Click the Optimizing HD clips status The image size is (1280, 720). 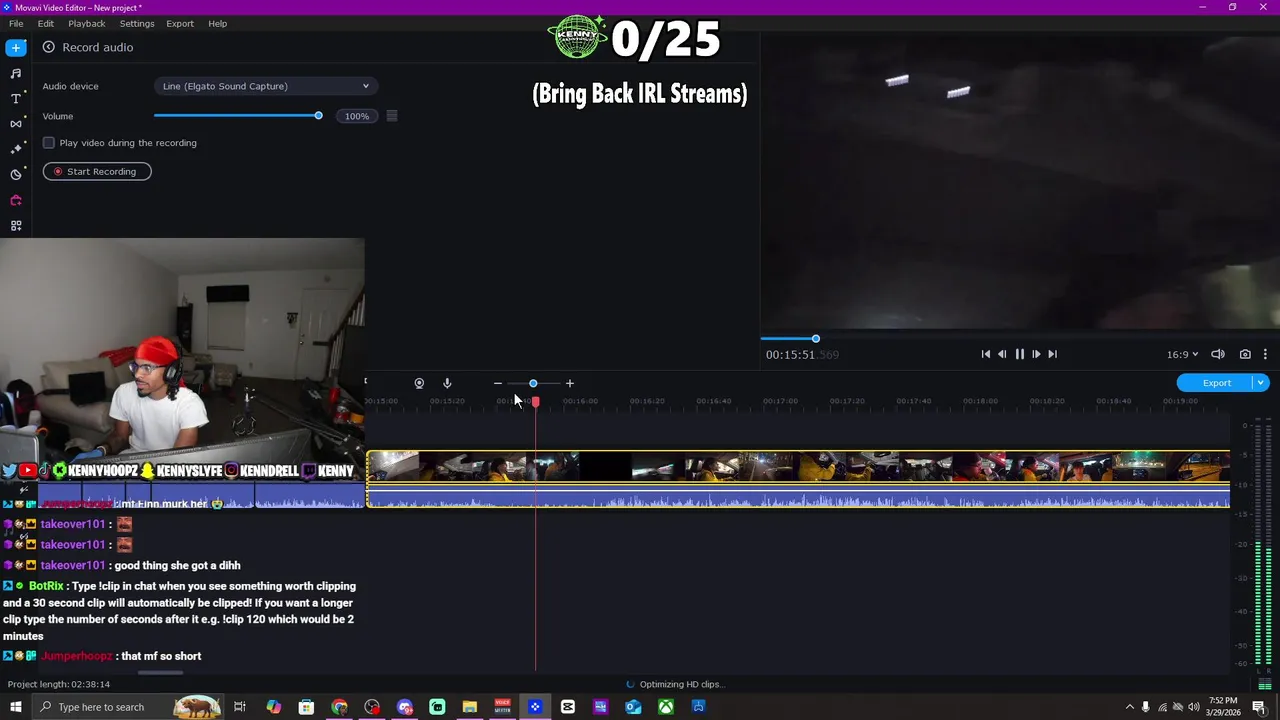(681, 684)
